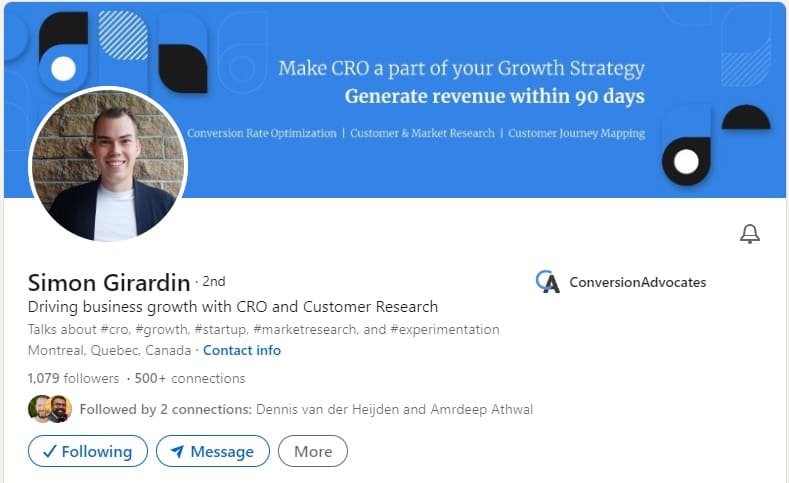
Task: Click the 2nd degree connection badge
Action: click(x=213, y=282)
